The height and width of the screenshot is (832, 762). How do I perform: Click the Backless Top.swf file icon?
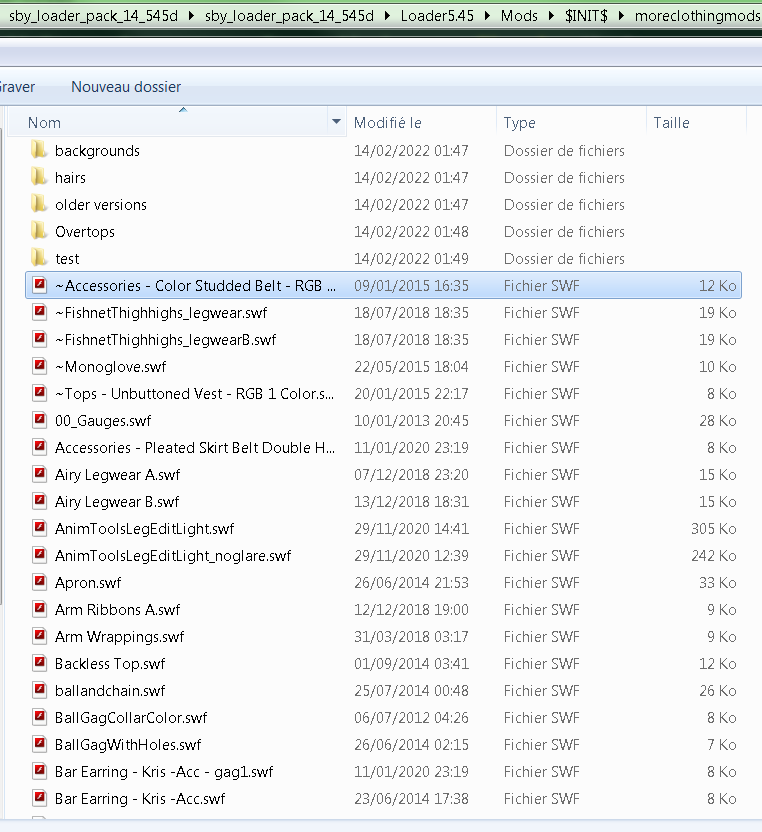coord(39,664)
